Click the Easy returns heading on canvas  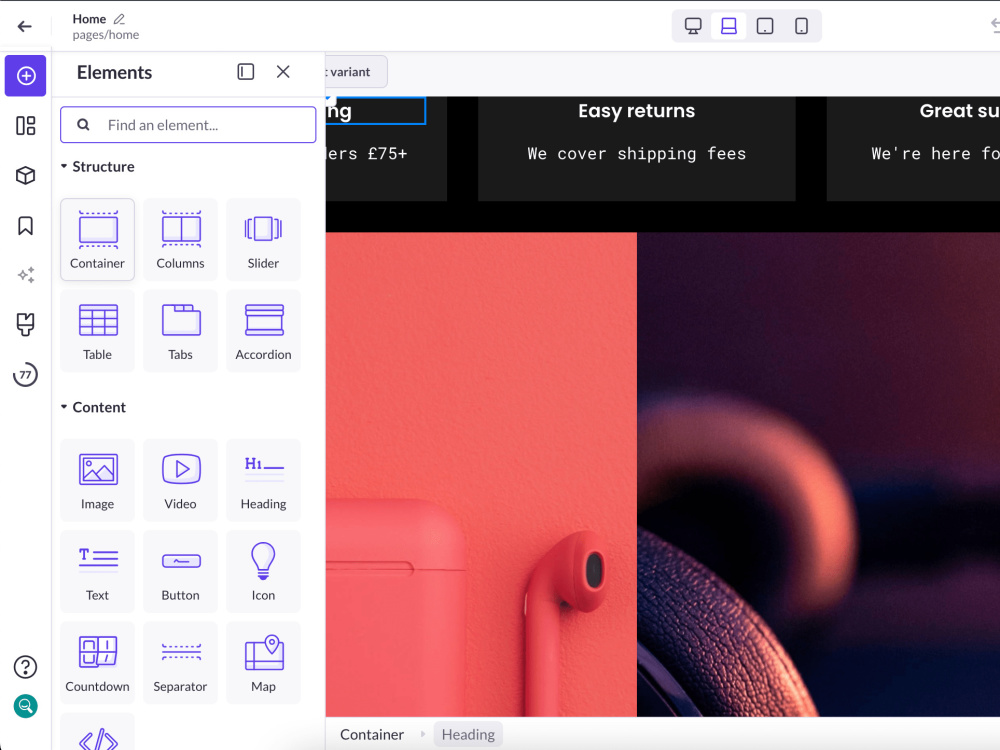[x=636, y=111]
